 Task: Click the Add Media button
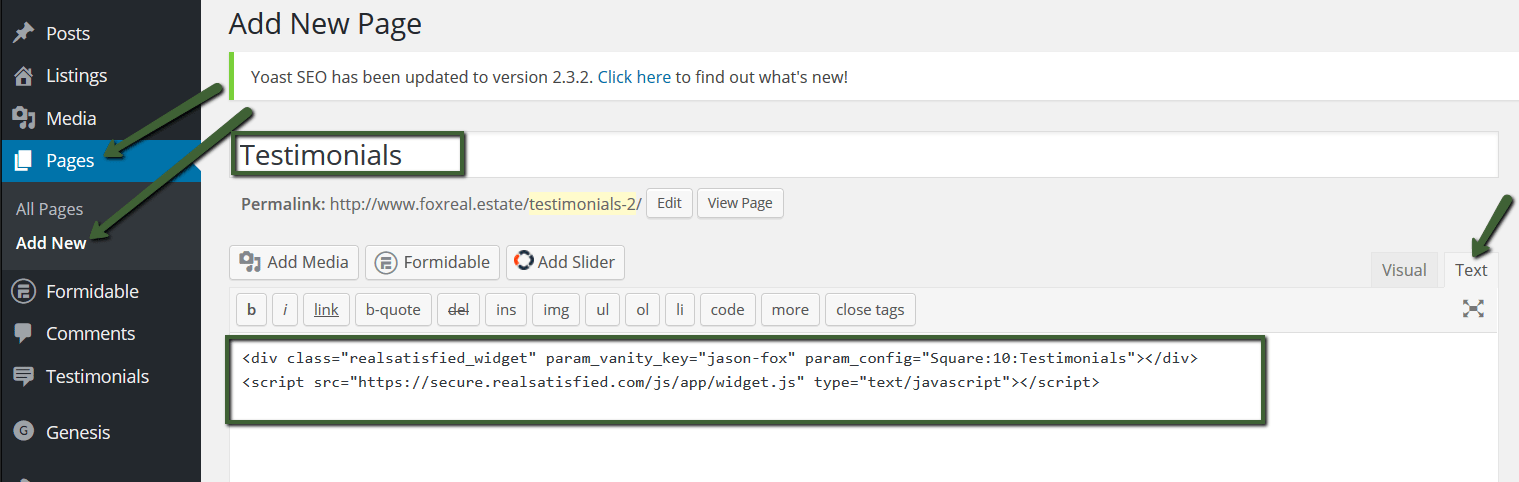pos(294,262)
